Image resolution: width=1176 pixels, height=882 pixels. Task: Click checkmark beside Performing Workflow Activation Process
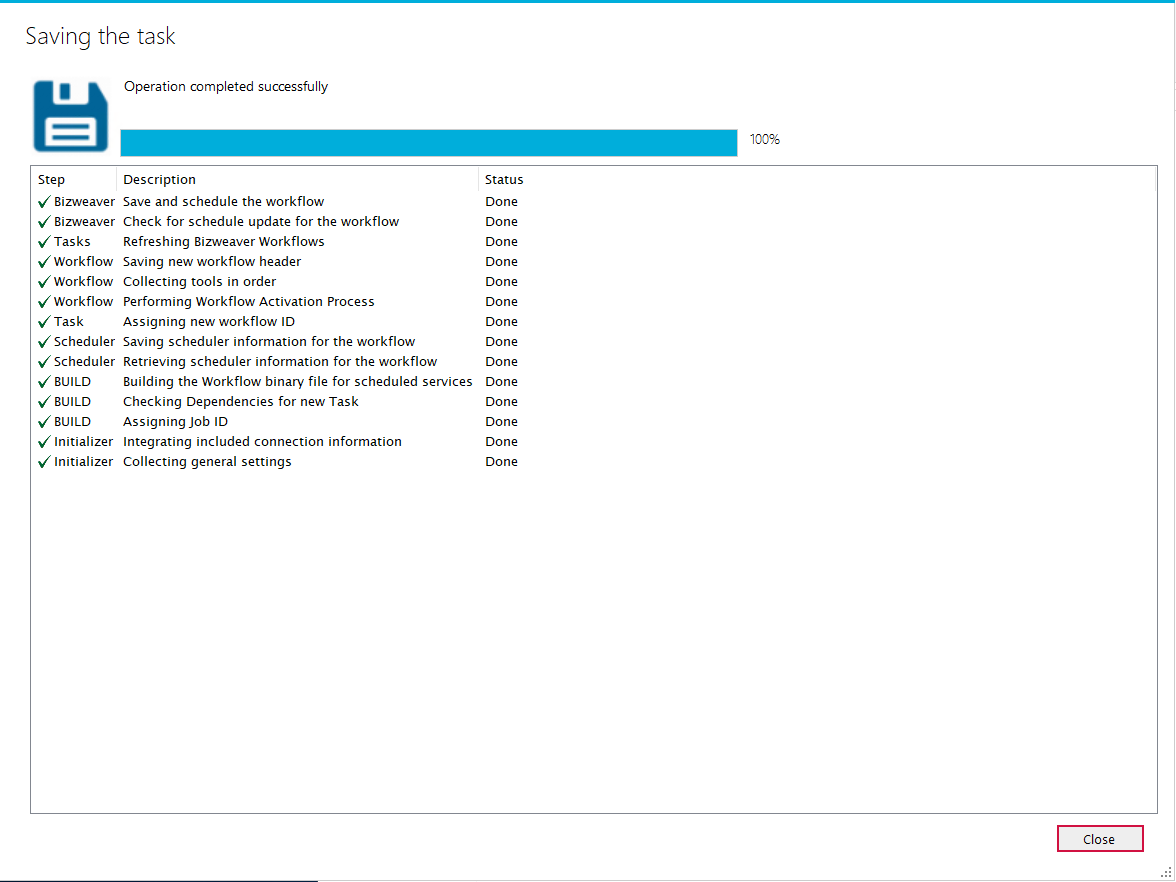pos(44,302)
